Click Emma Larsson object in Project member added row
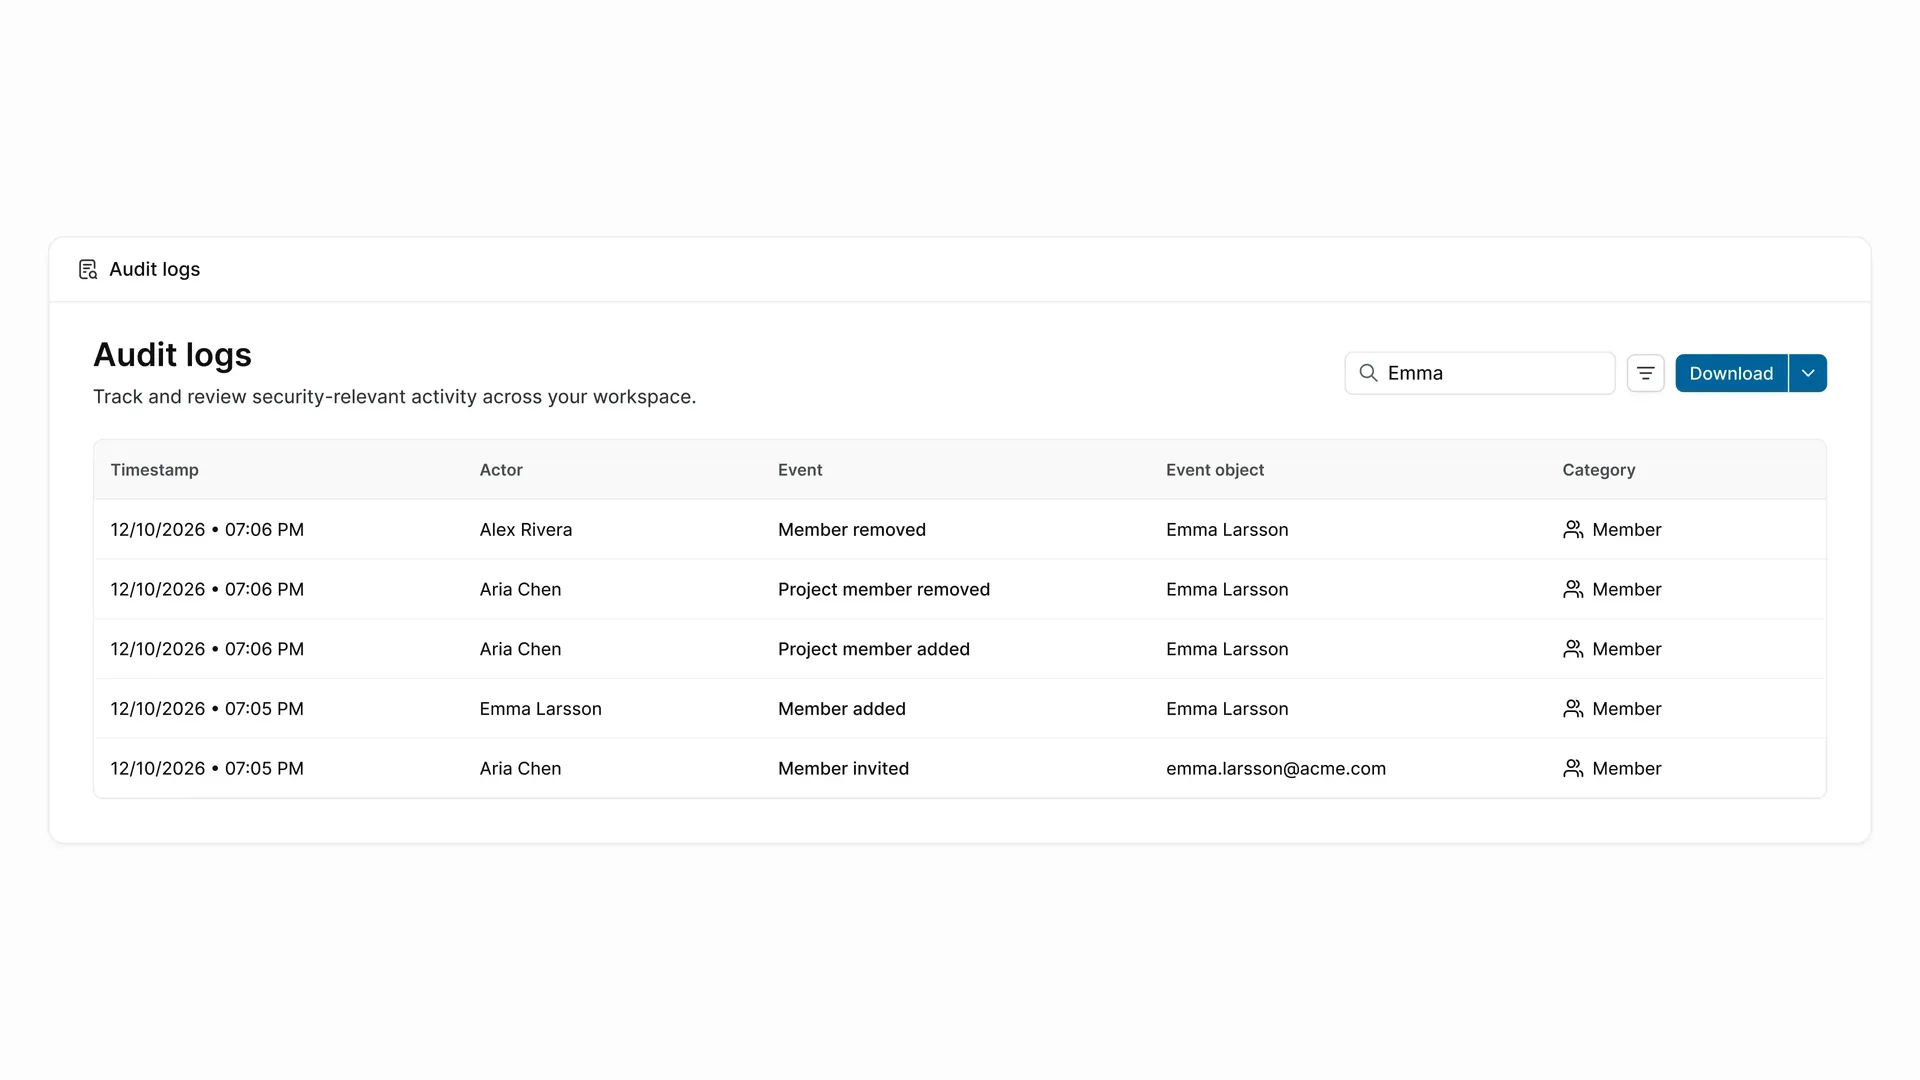The height and width of the screenshot is (1080, 1920). click(1227, 649)
